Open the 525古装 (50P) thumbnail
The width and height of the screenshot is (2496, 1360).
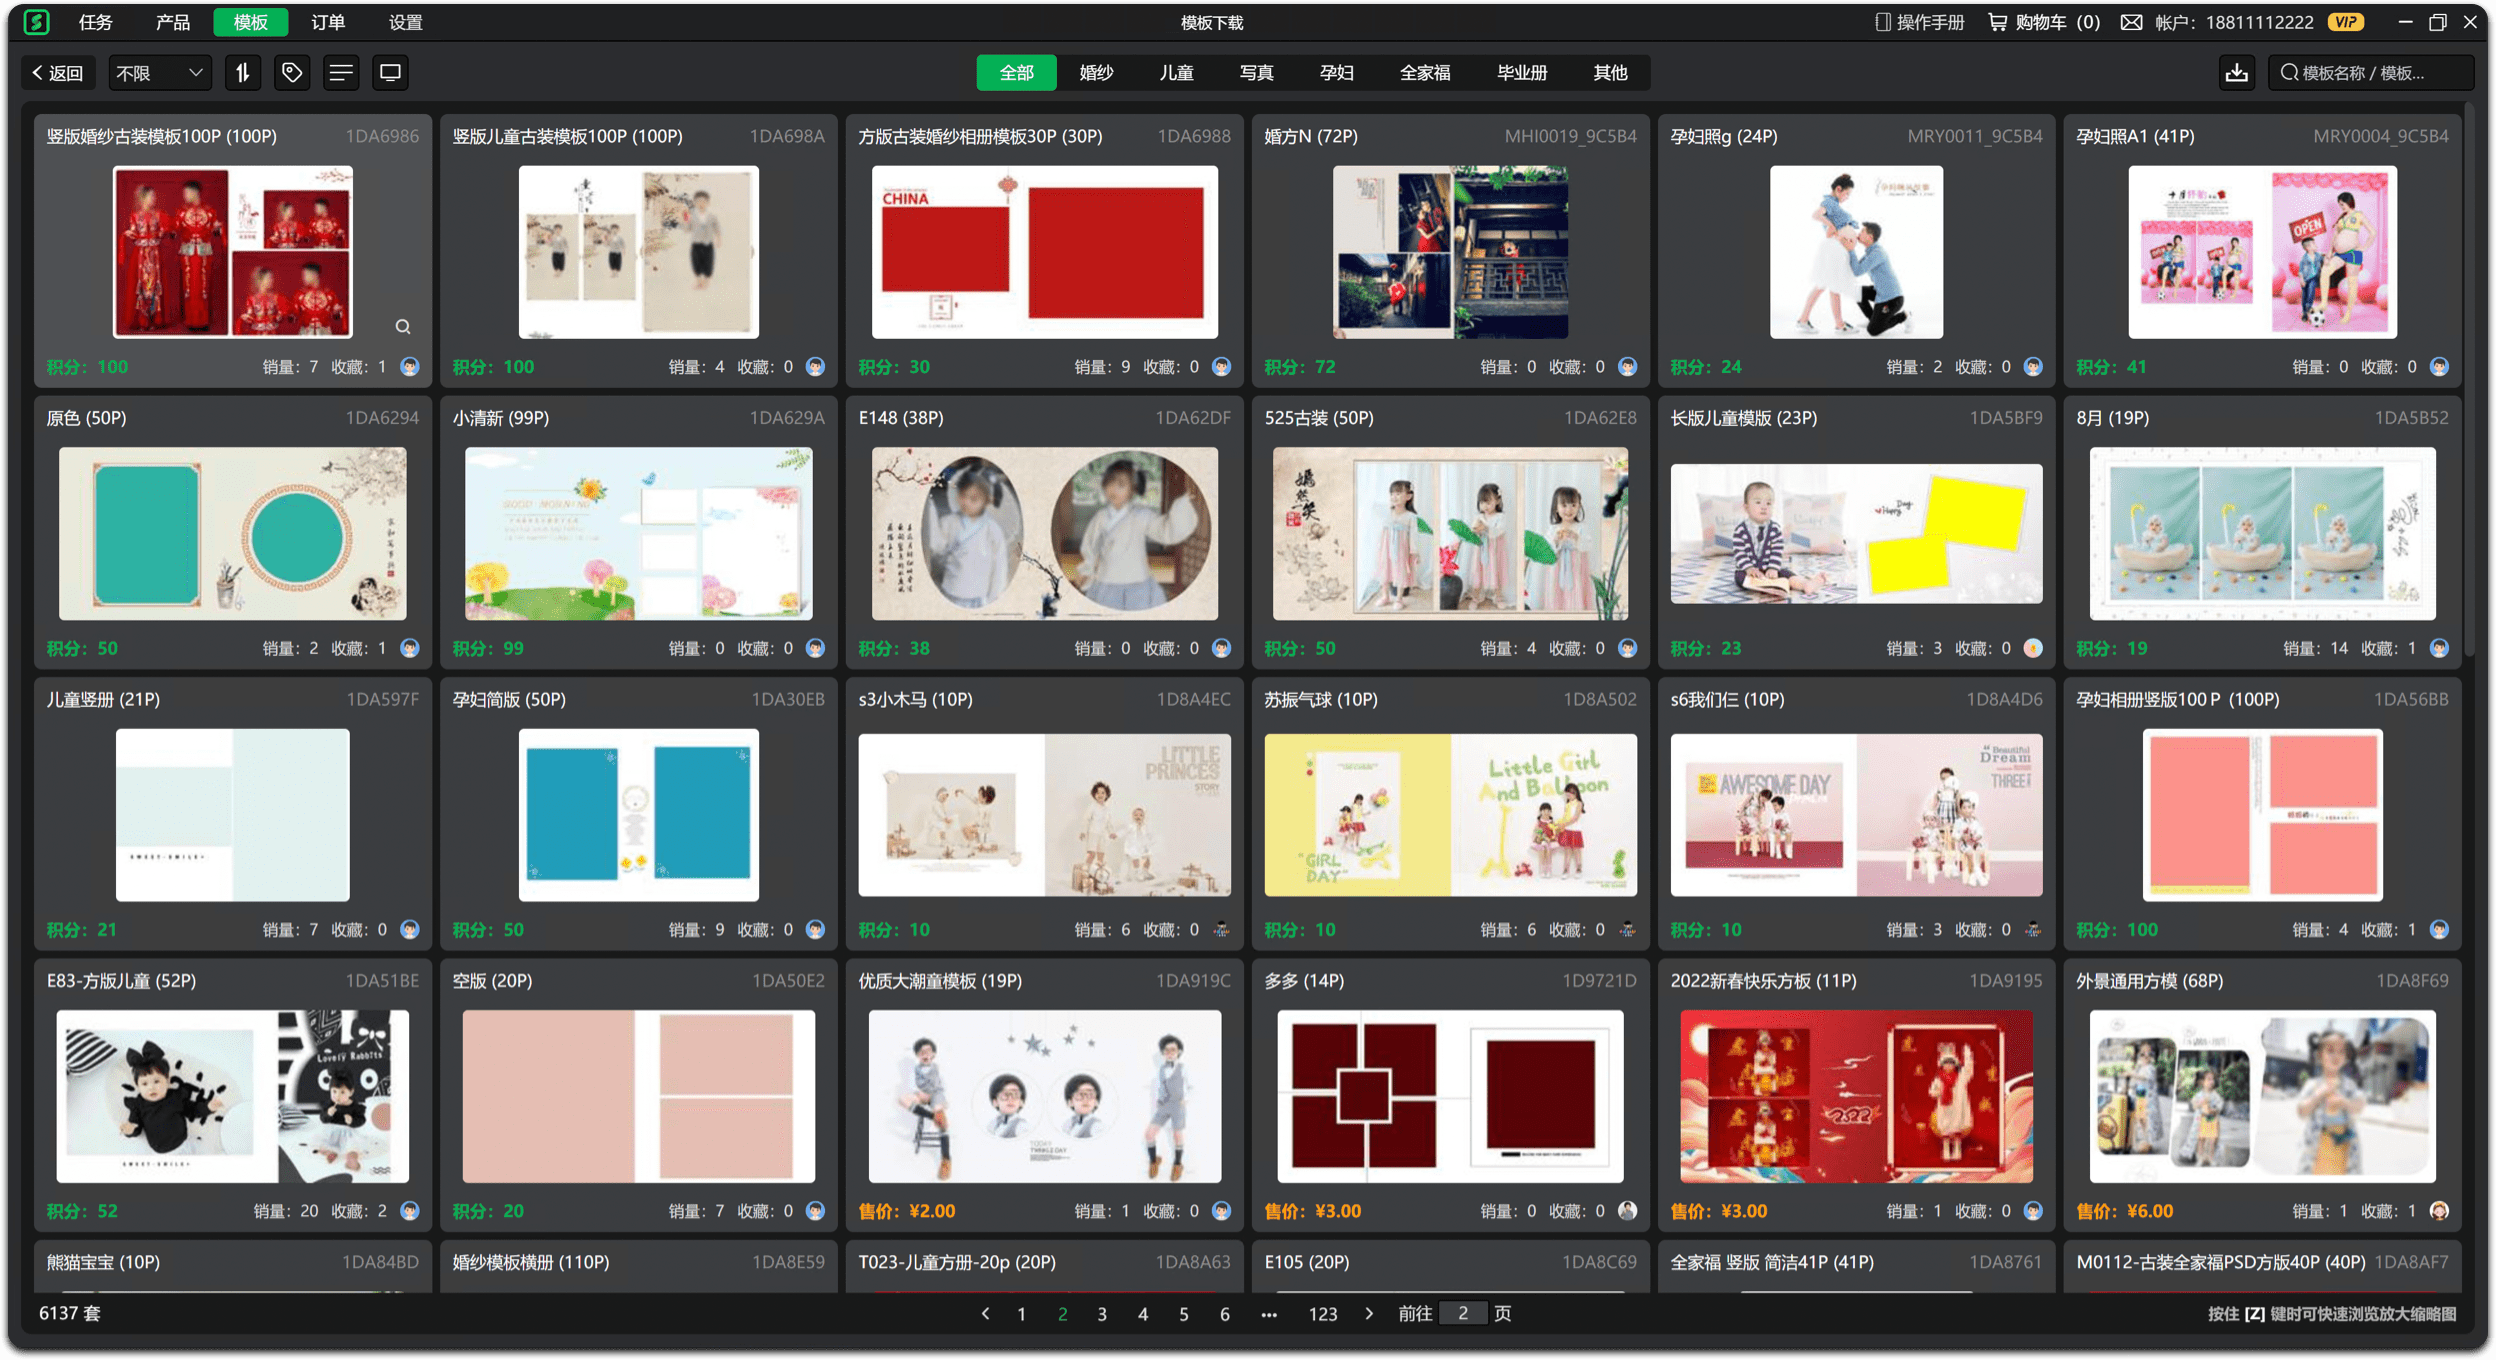pyautogui.click(x=1450, y=533)
